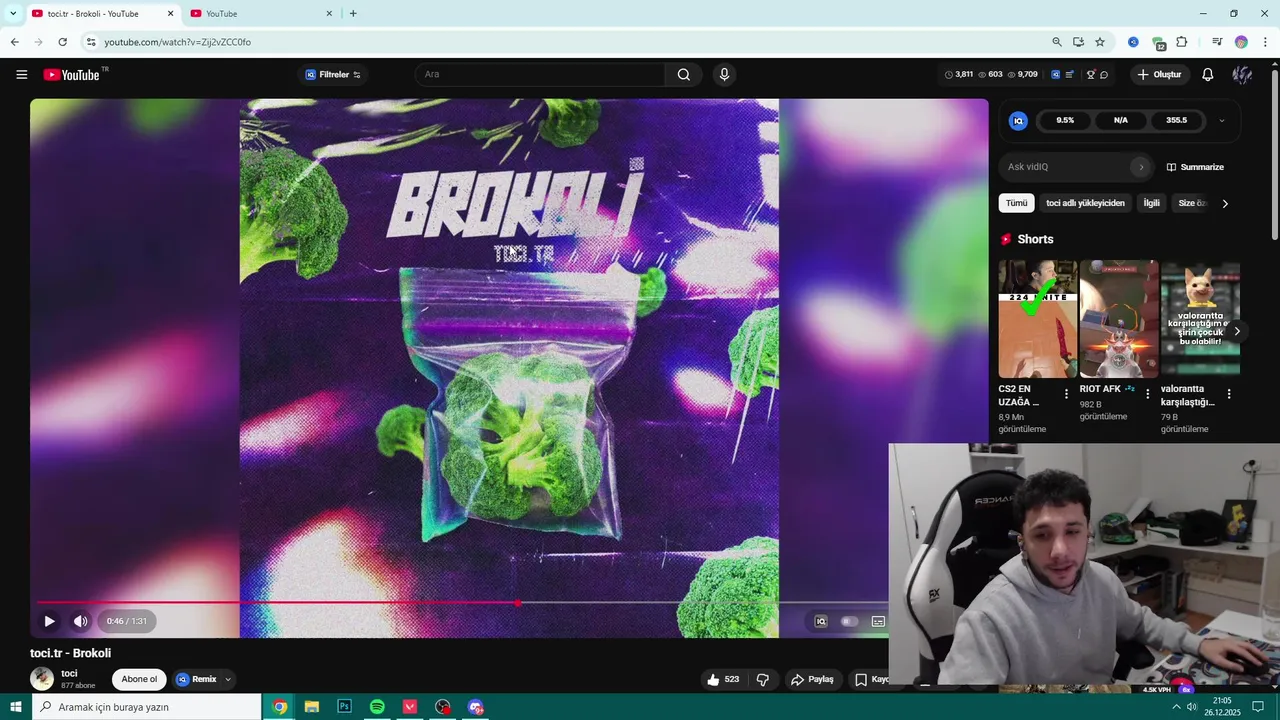Like the video with 523 likes
Screen dimensions: 1280x720
722,680
